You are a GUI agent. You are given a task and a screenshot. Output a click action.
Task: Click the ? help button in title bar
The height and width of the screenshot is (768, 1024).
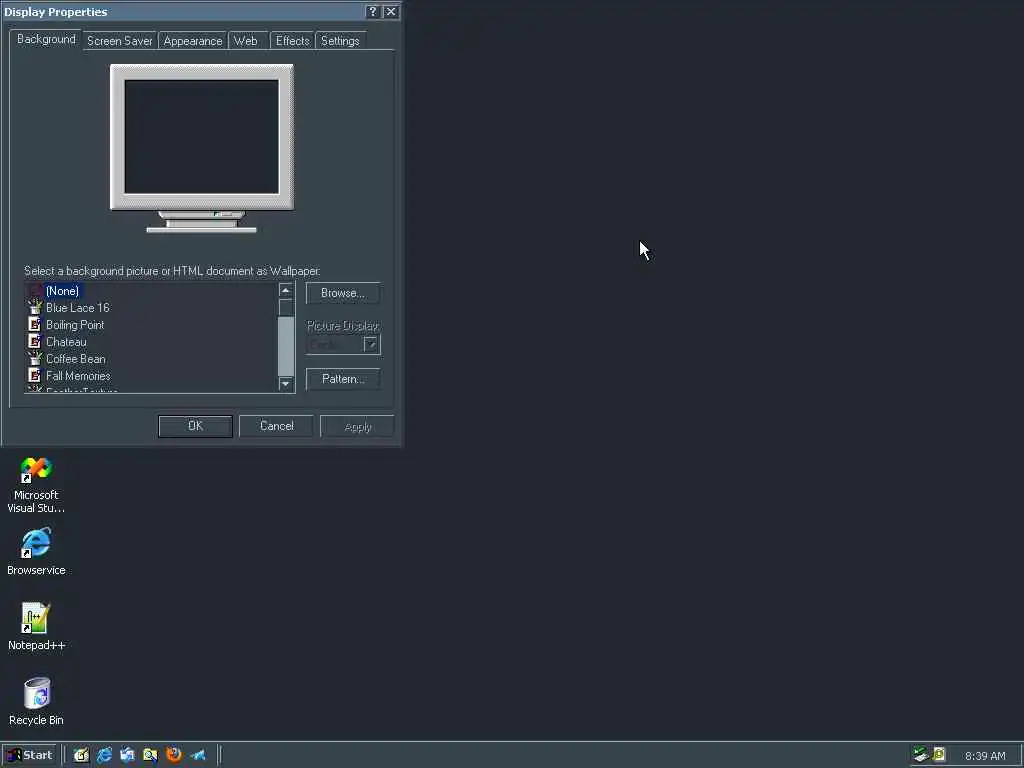pos(372,12)
